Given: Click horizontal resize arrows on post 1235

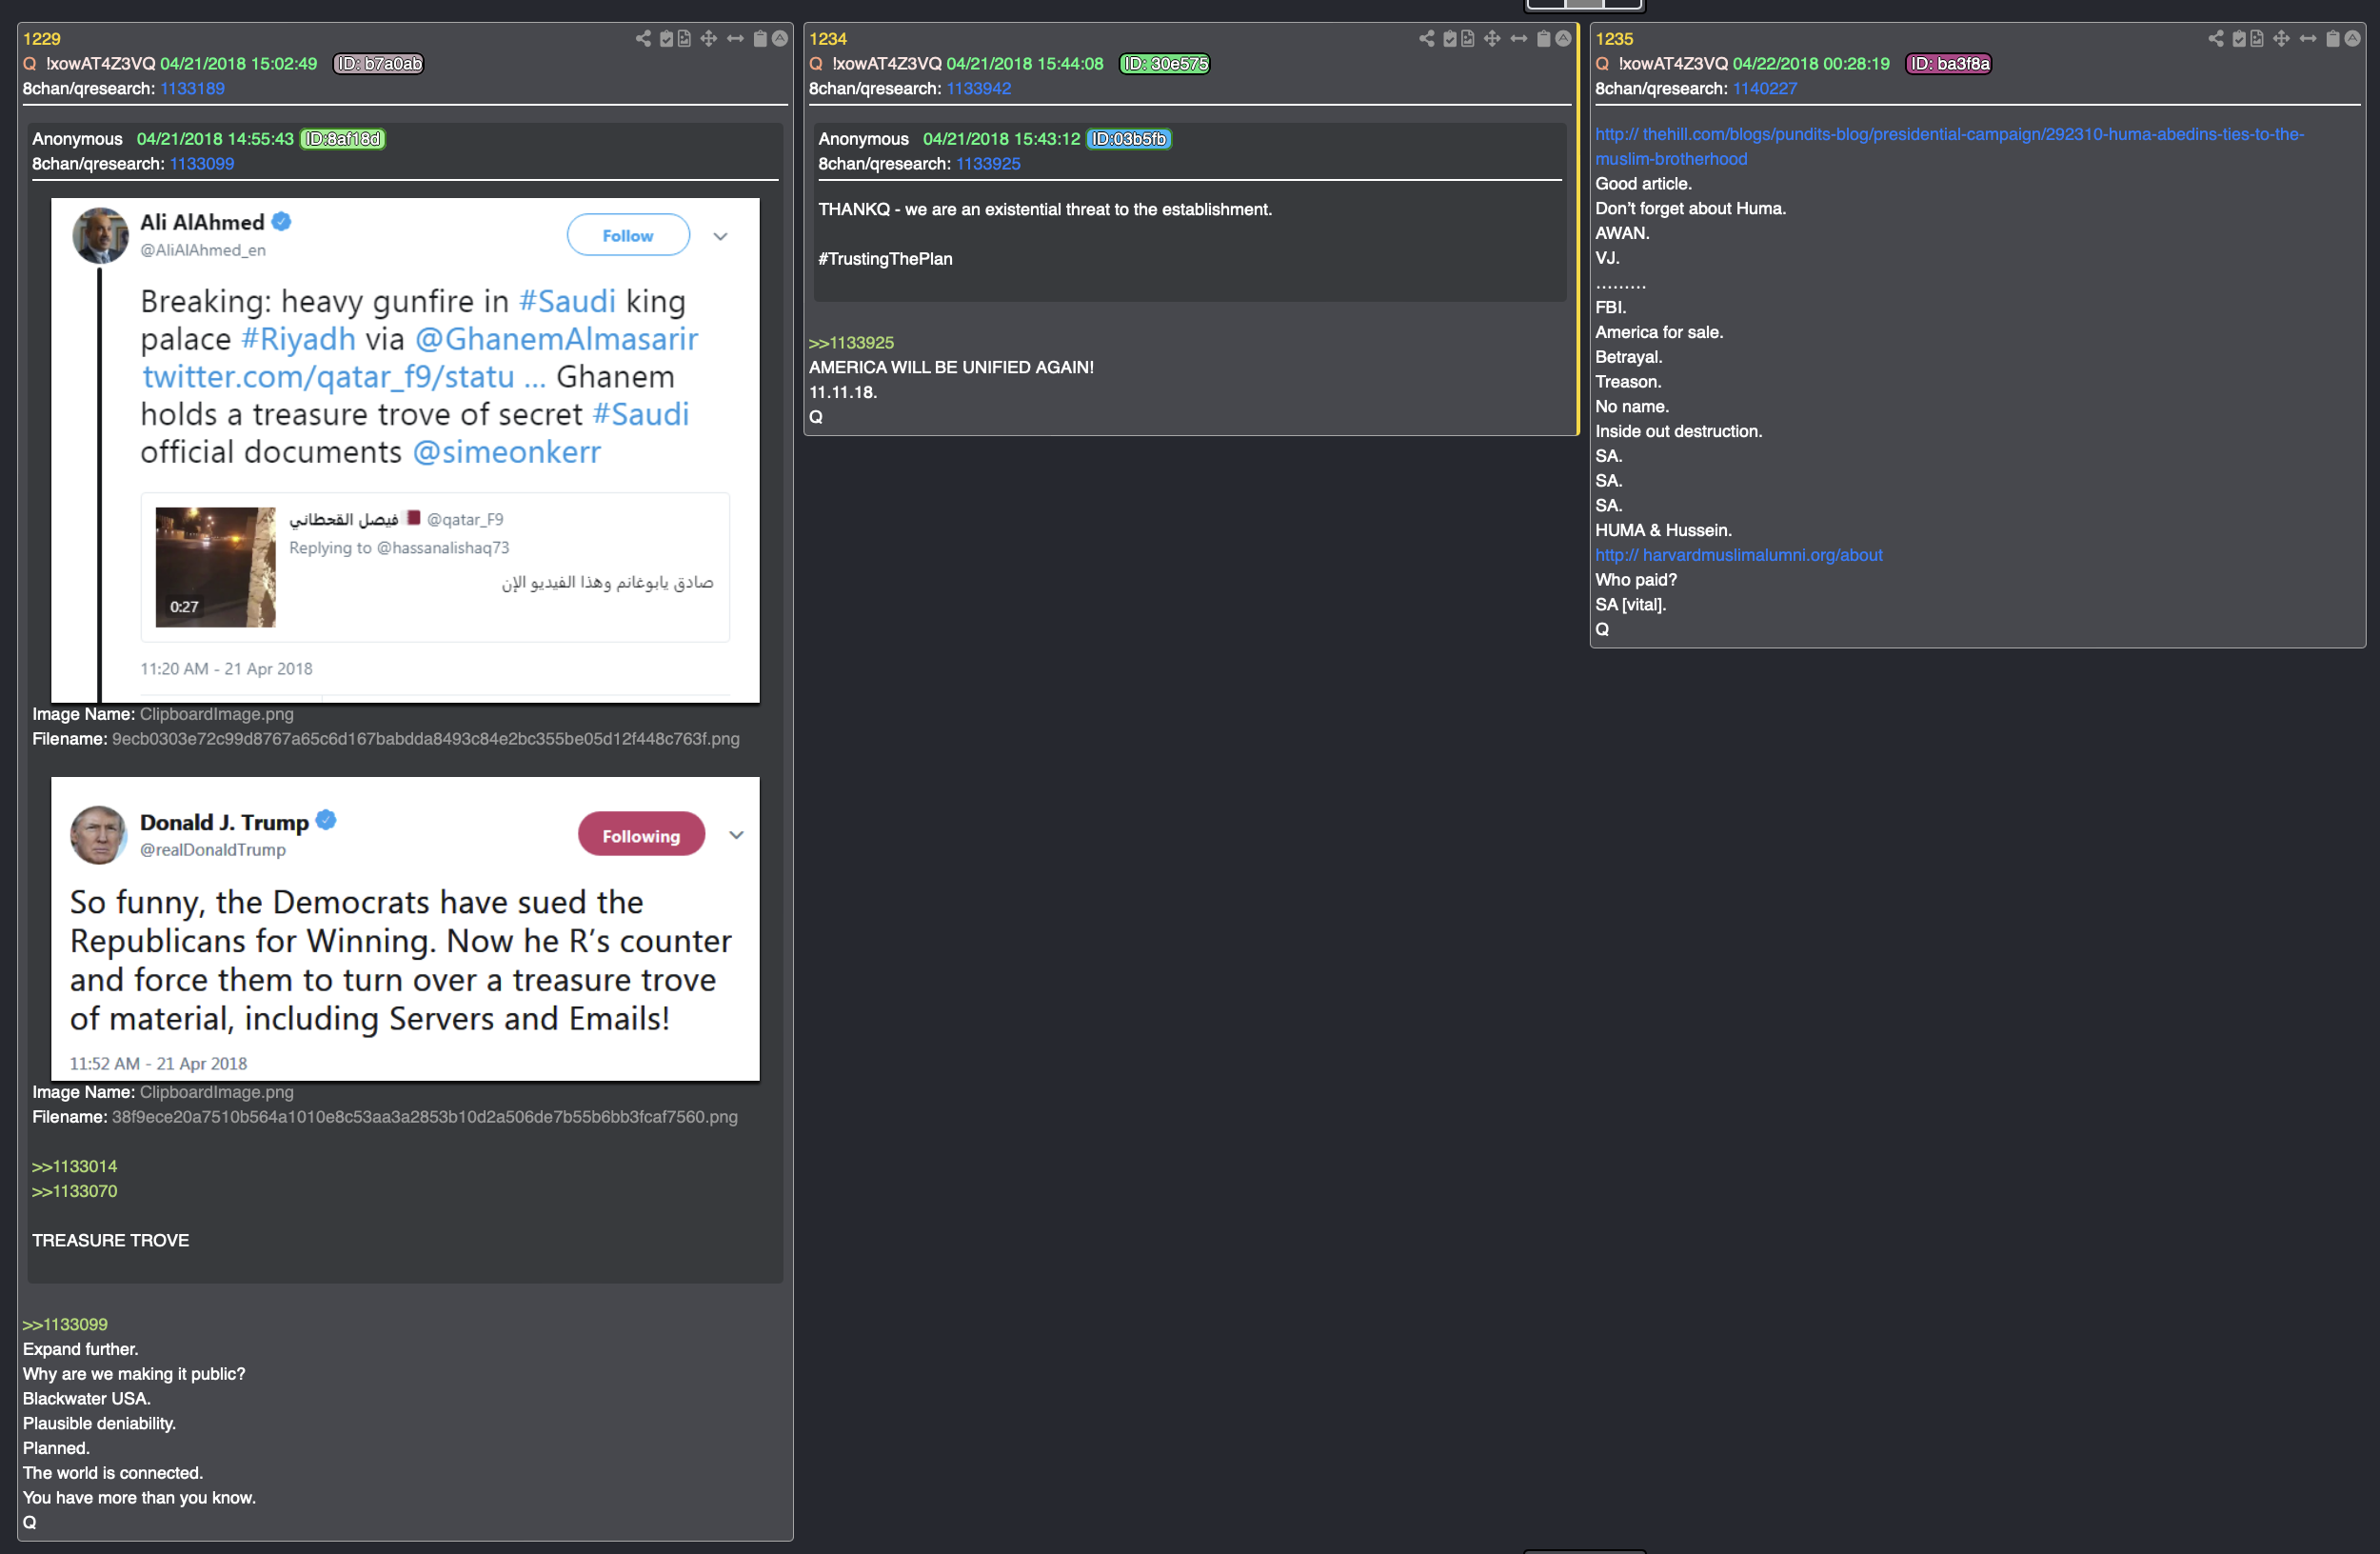Looking at the screenshot, I should click(x=2308, y=38).
